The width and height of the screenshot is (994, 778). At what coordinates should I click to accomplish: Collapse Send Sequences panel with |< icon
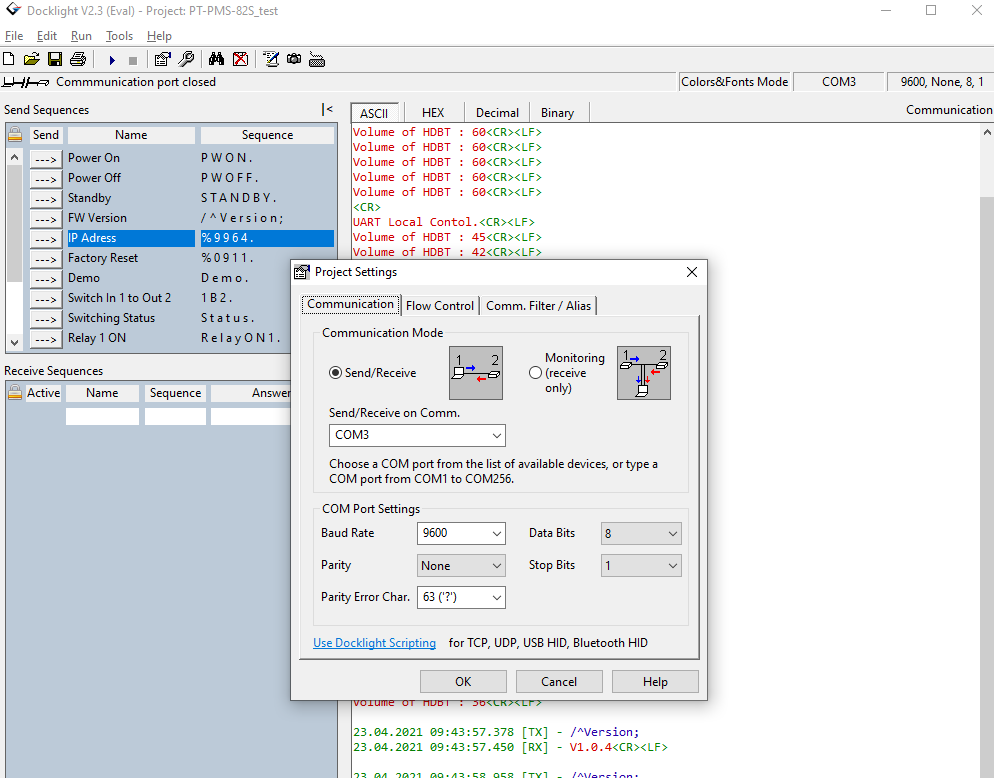point(327,110)
